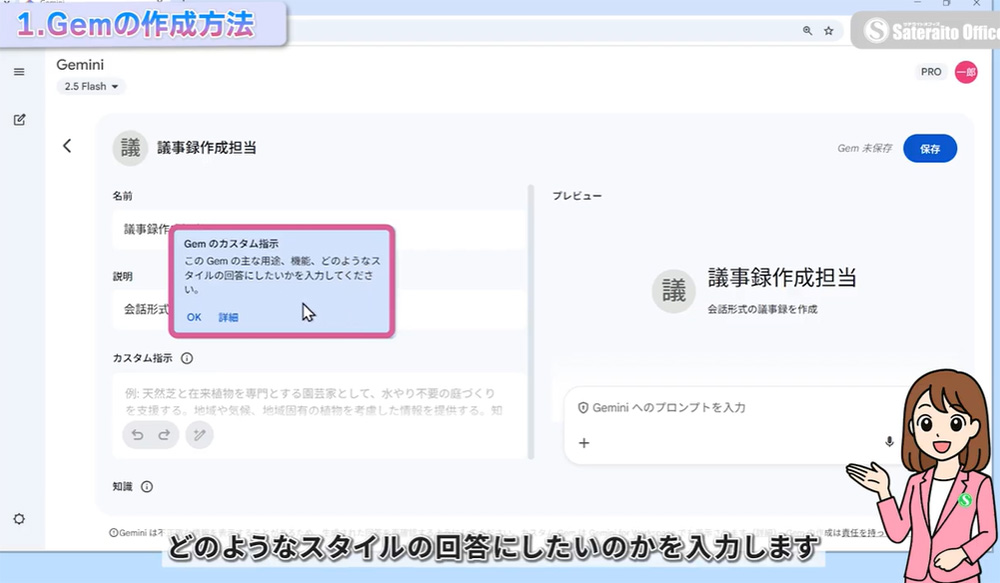This screenshot has width=1000, height=583.
Task: Open browser zoom magnifier icon
Action: tap(807, 31)
